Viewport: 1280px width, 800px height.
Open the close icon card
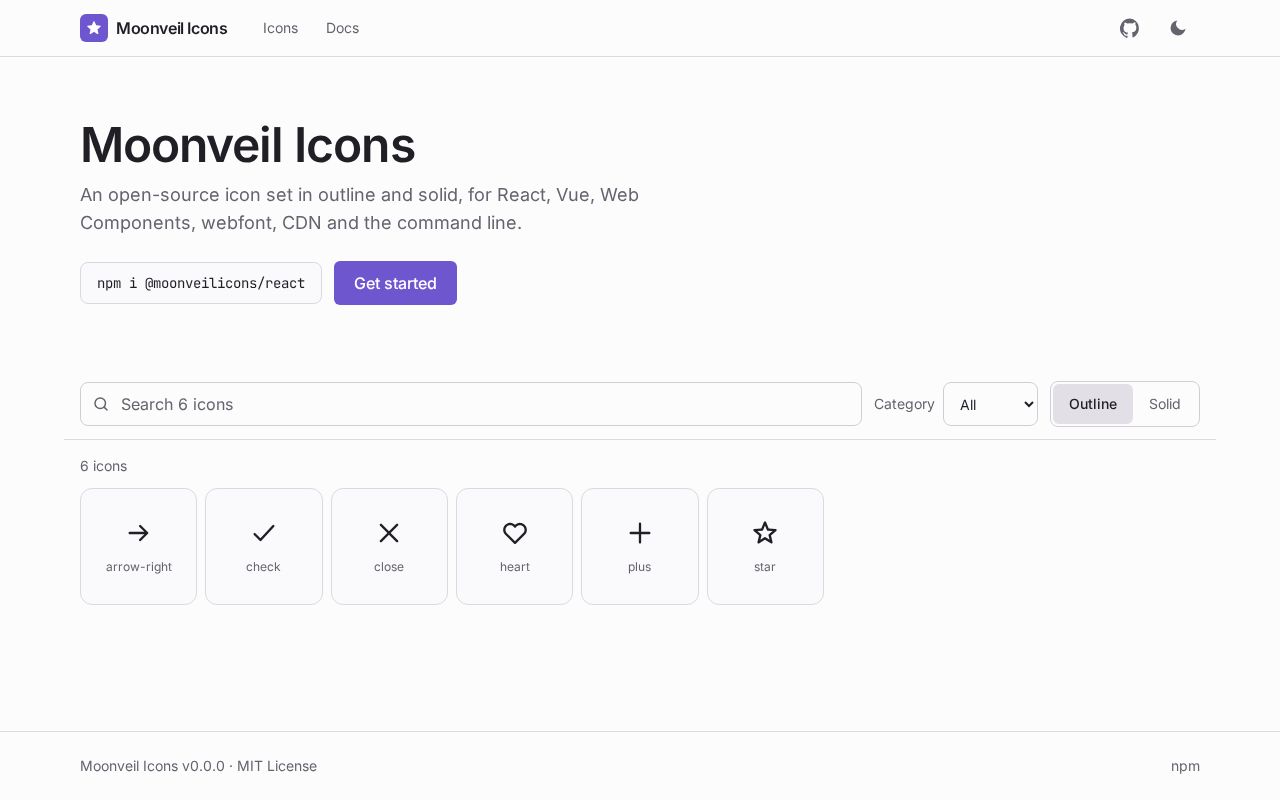[x=389, y=546]
